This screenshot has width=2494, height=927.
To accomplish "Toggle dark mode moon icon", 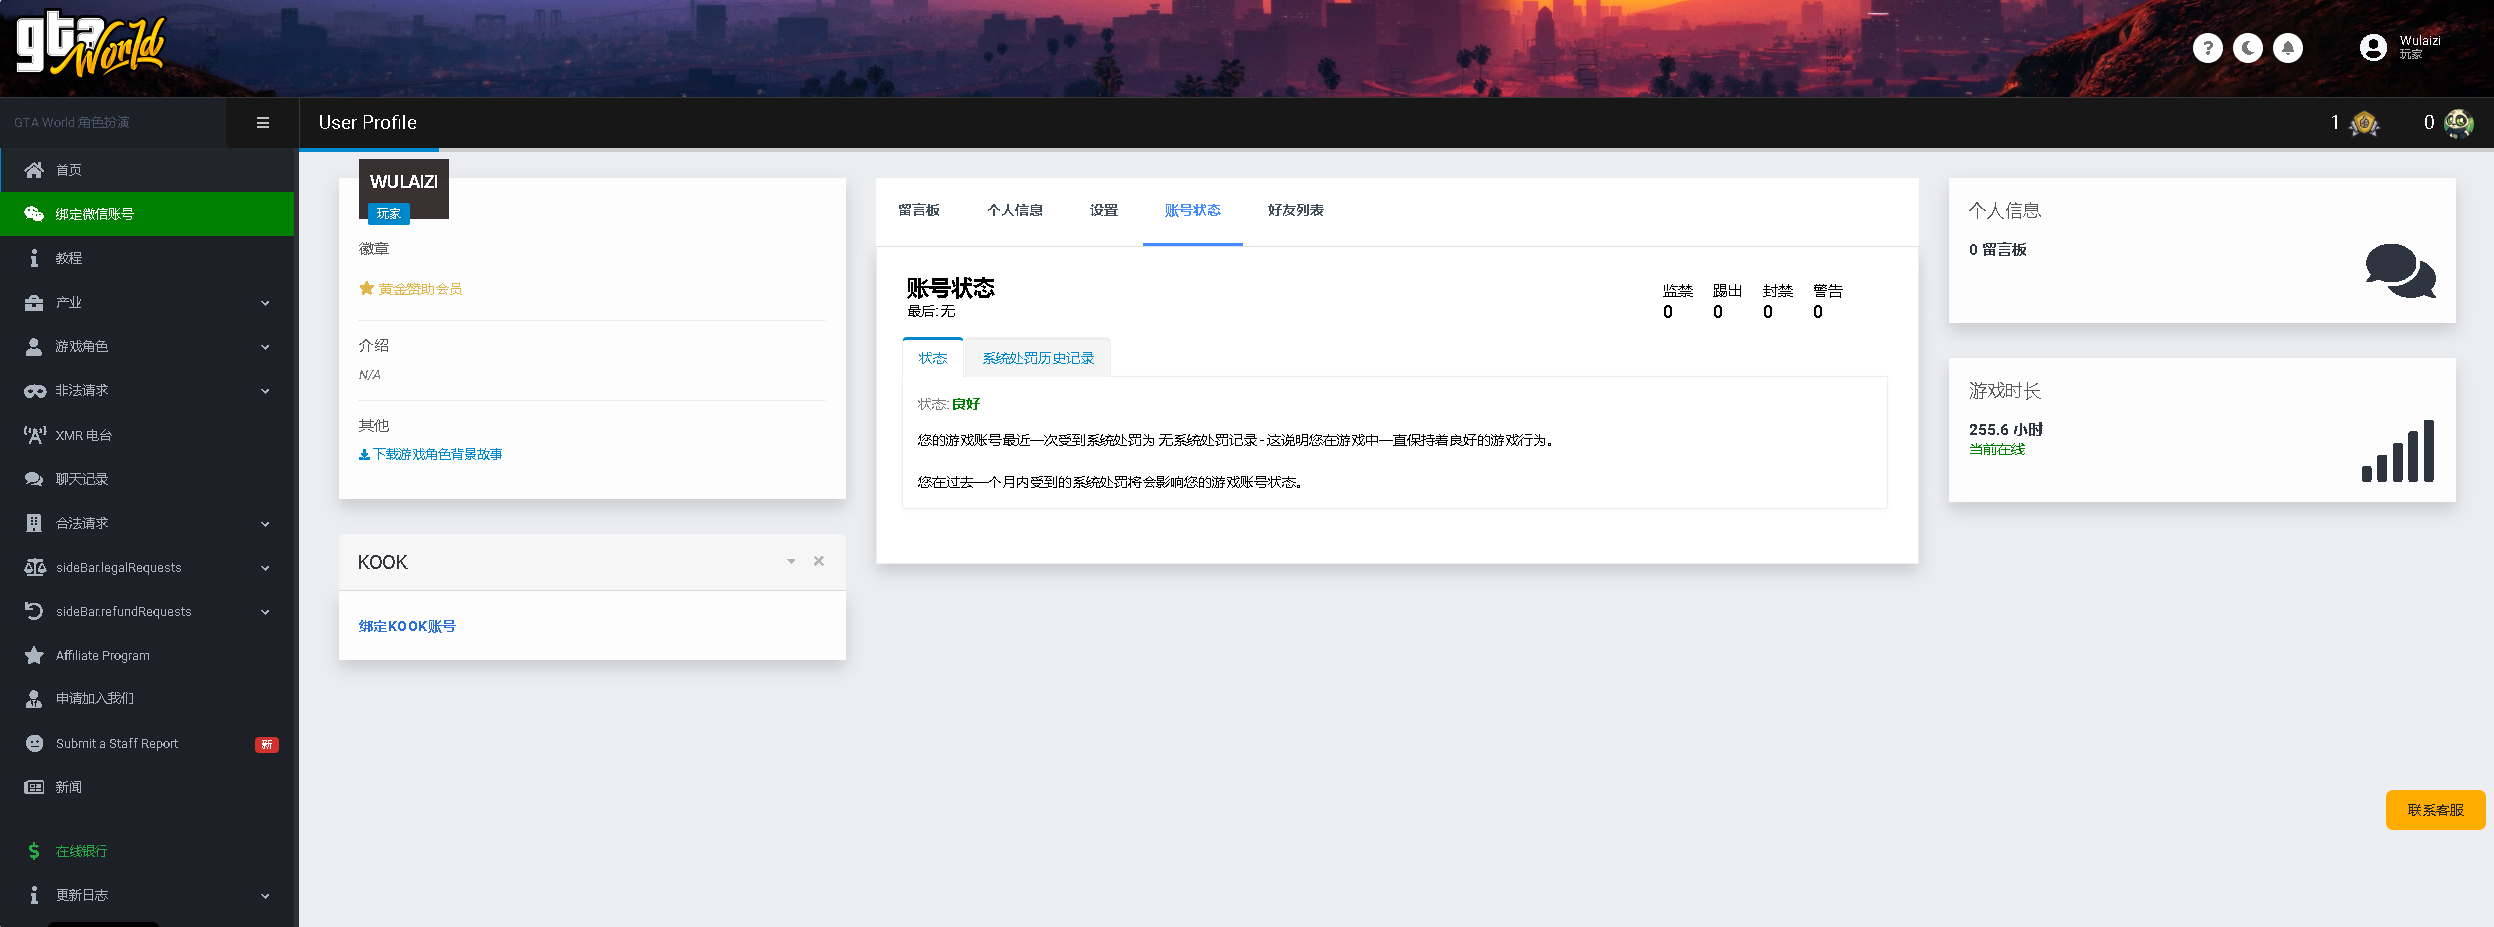I will coord(2247,48).
